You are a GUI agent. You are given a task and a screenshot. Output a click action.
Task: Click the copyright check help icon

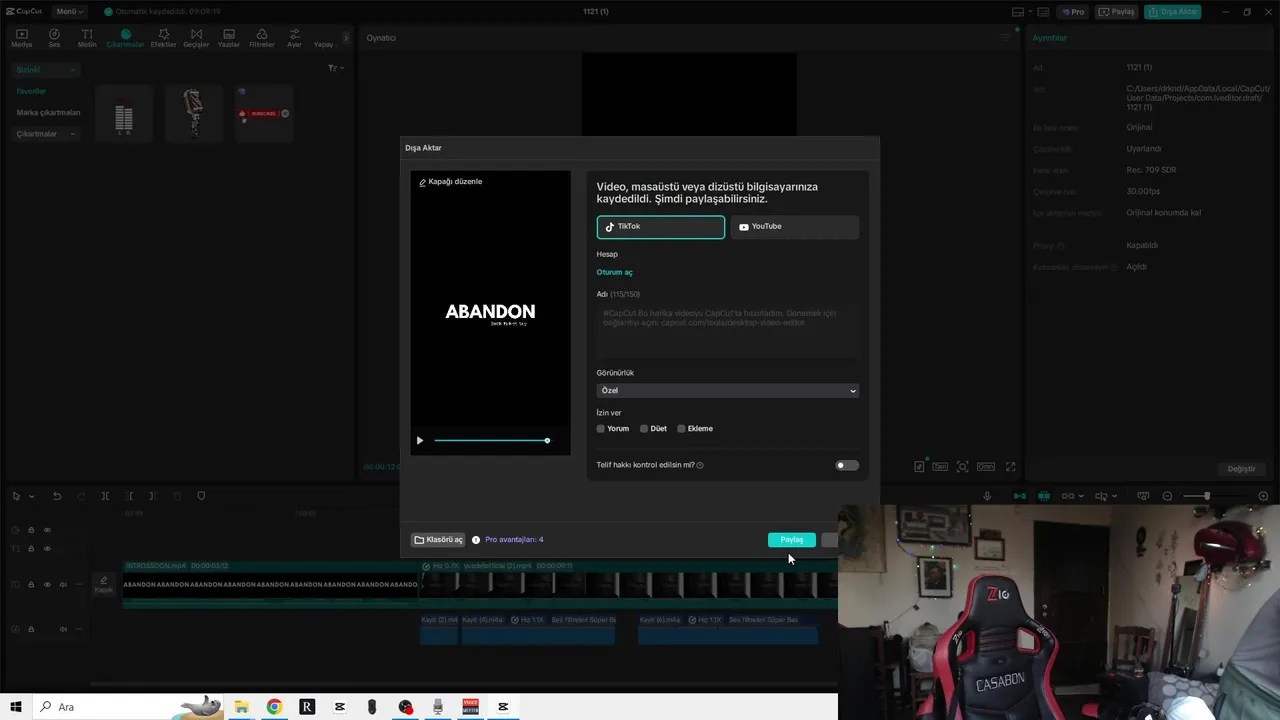pos(700,466)
